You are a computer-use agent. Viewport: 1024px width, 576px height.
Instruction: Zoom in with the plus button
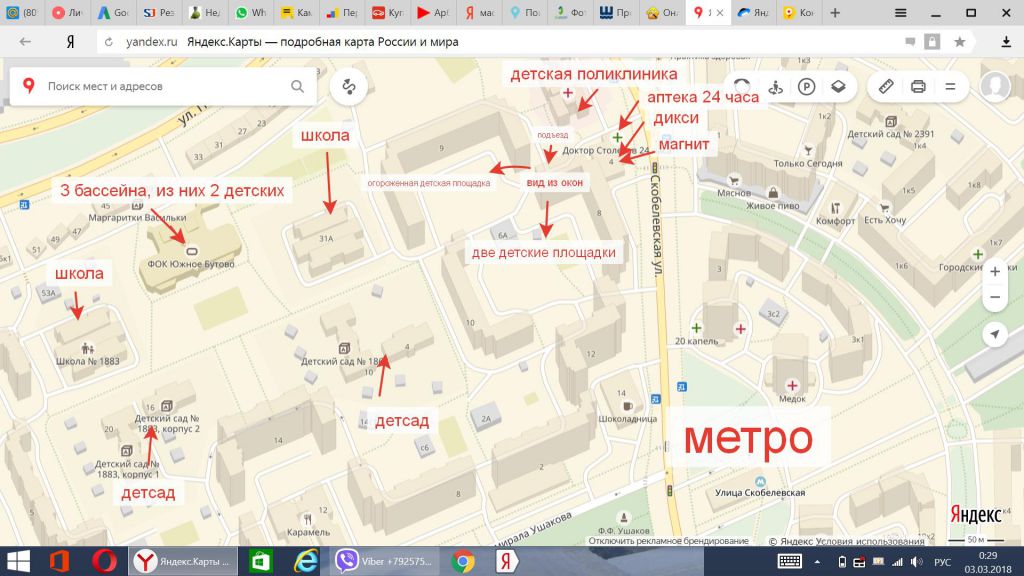(x=995, y=271)
